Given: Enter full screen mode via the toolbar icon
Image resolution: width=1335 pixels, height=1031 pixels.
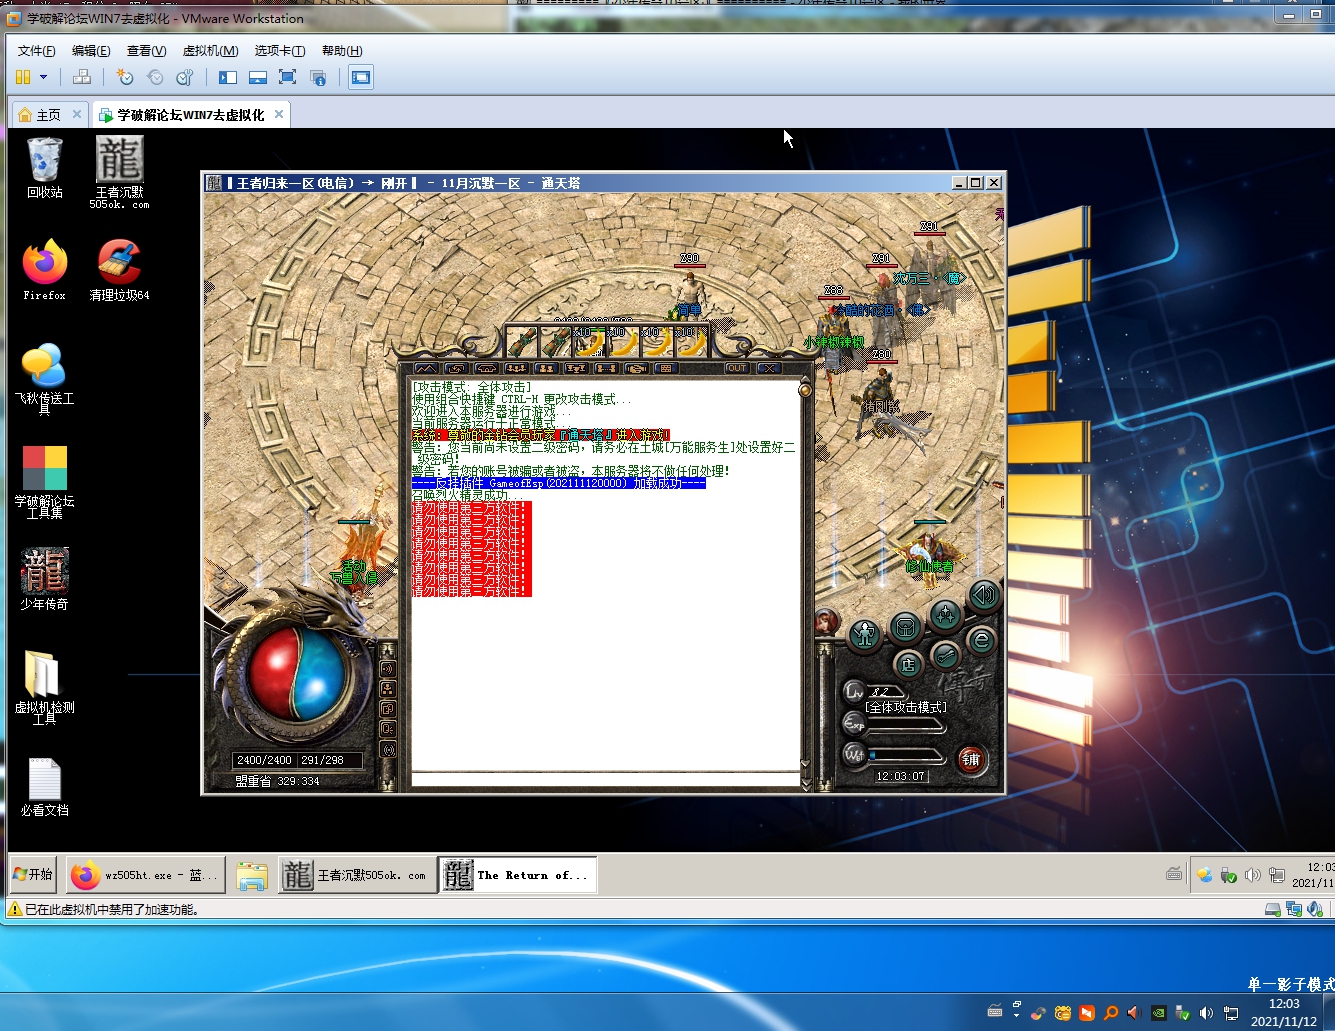Looking at the screenshot, I should 288,77.
